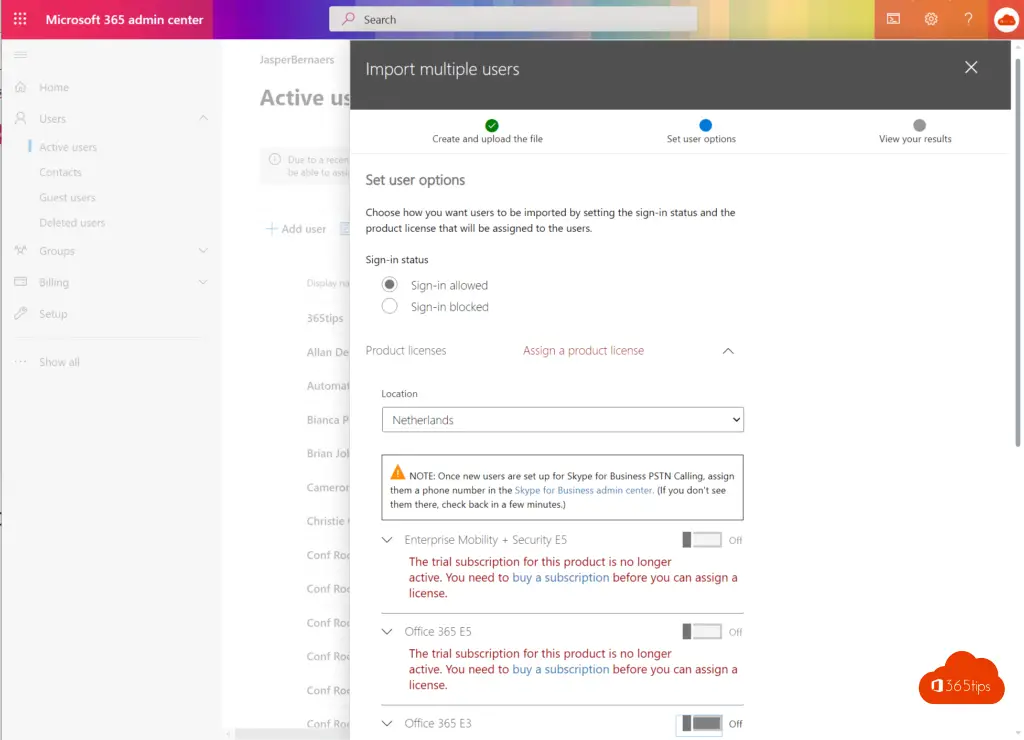Go to Home in the navigation
This screenshot has height=740, width=1024.
click(x=54, y=87)
